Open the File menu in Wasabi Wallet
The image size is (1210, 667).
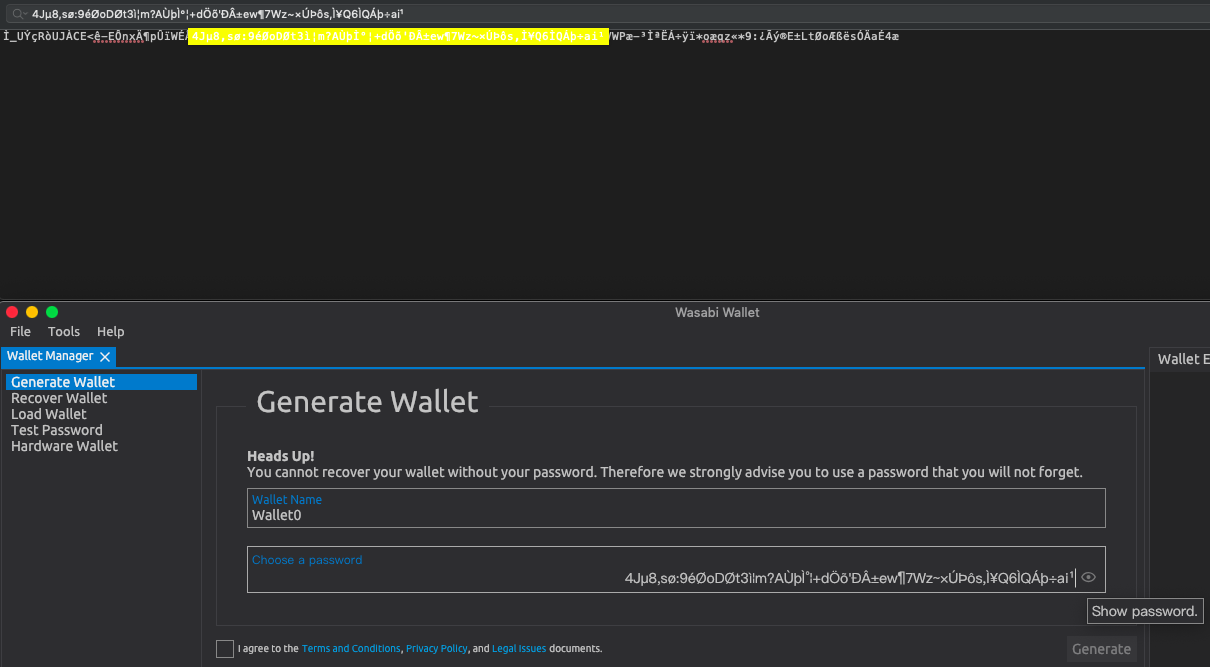click(x=20, y=331)
